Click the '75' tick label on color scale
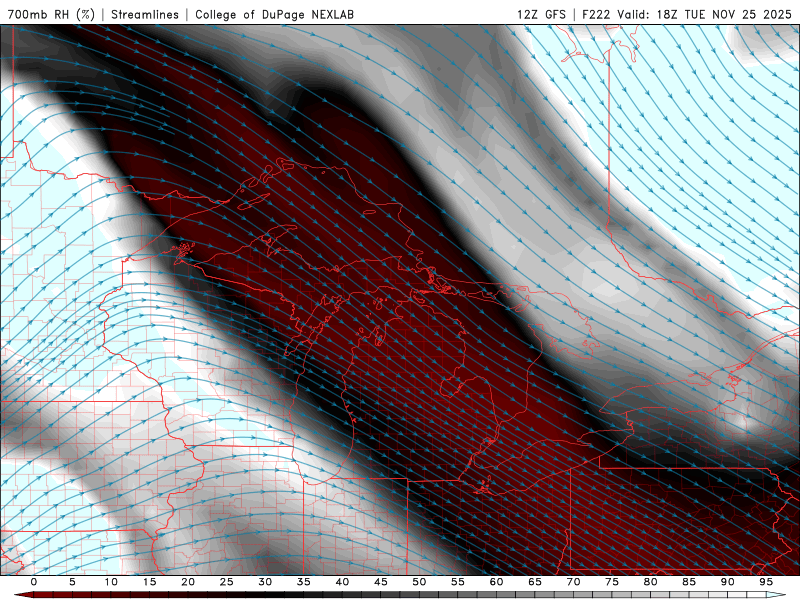Screen dimensions: 800x600 (x=612, y=582)
